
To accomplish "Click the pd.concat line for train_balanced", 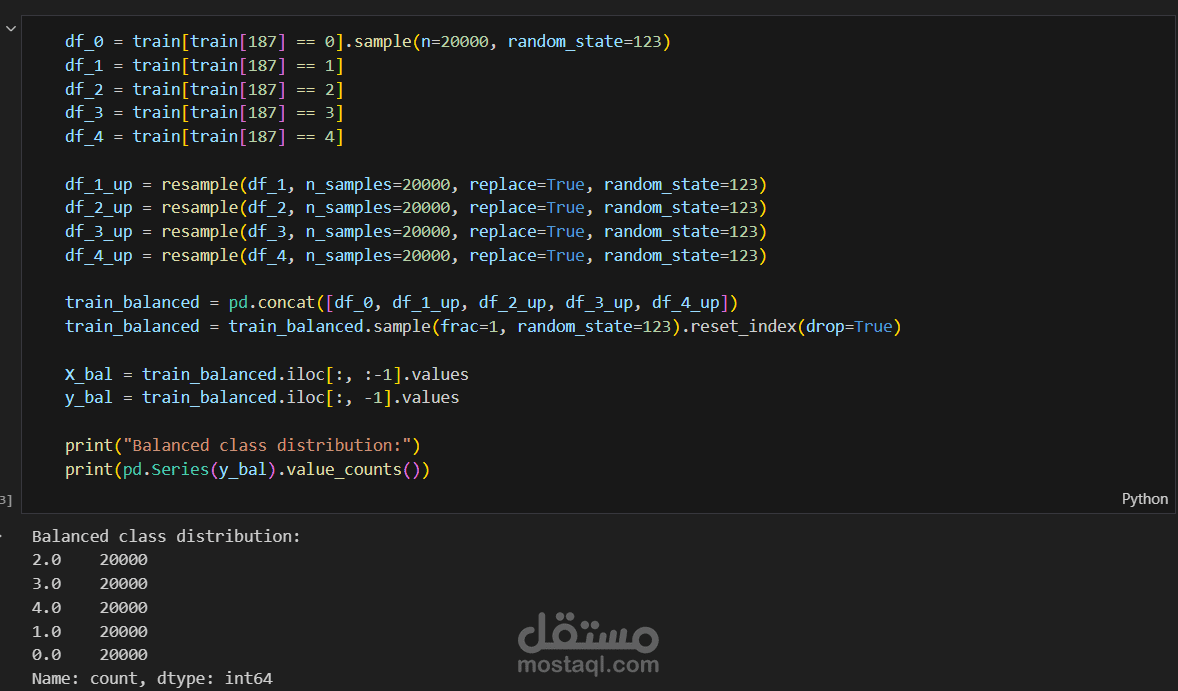I will [x=401, y=303].
